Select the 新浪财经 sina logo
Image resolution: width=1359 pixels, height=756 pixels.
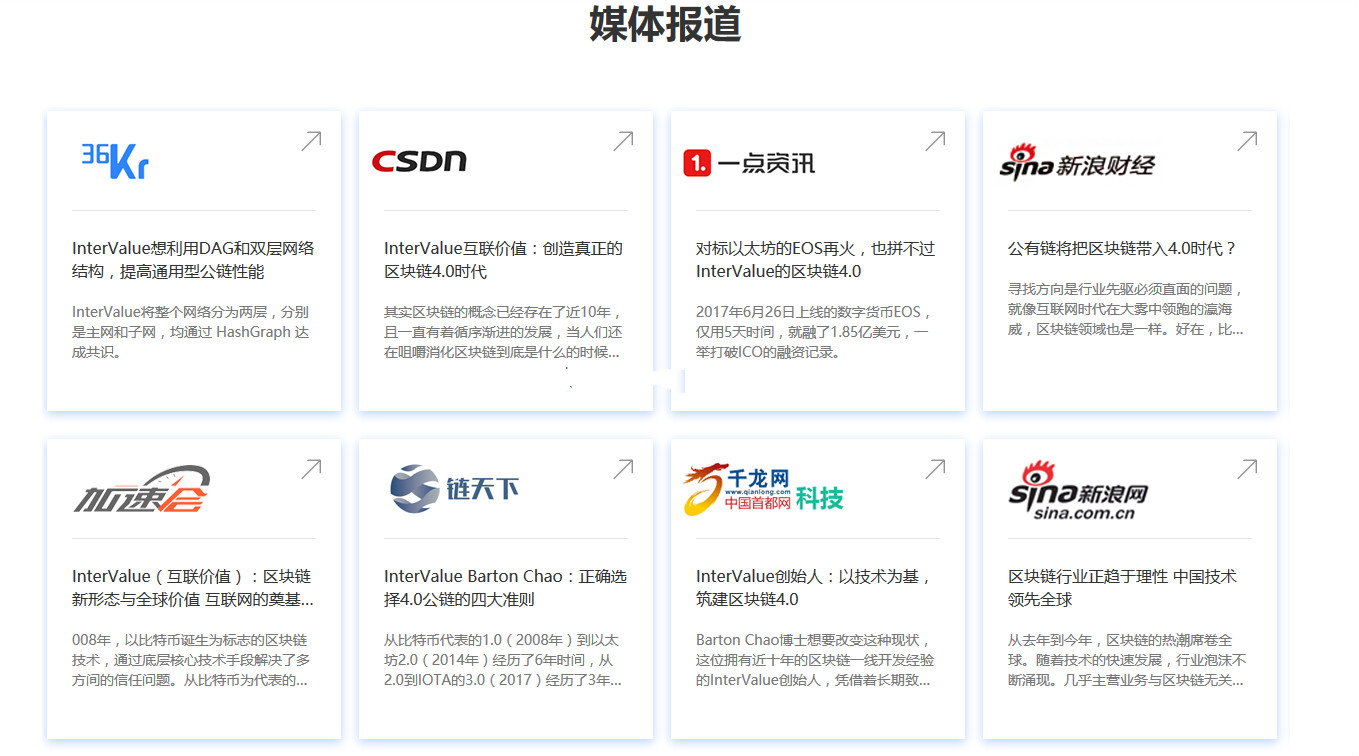pos(1077,162)
